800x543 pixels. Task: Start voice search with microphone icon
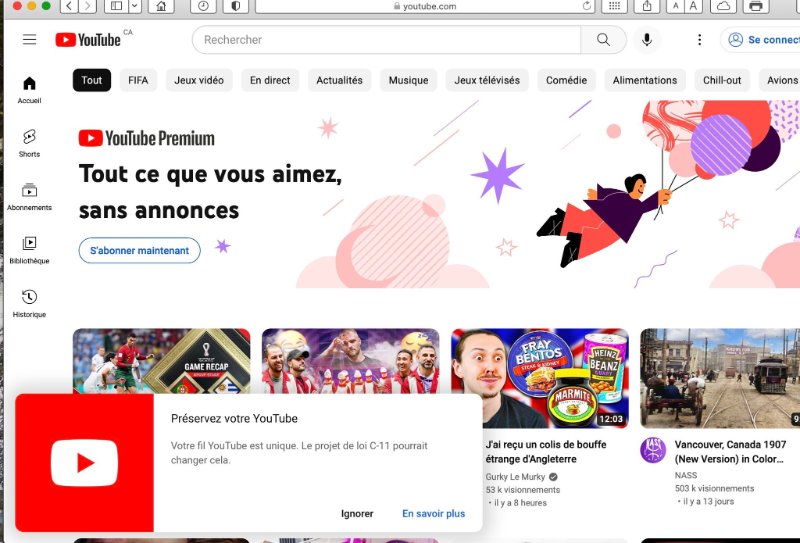[x=646, y=40]
